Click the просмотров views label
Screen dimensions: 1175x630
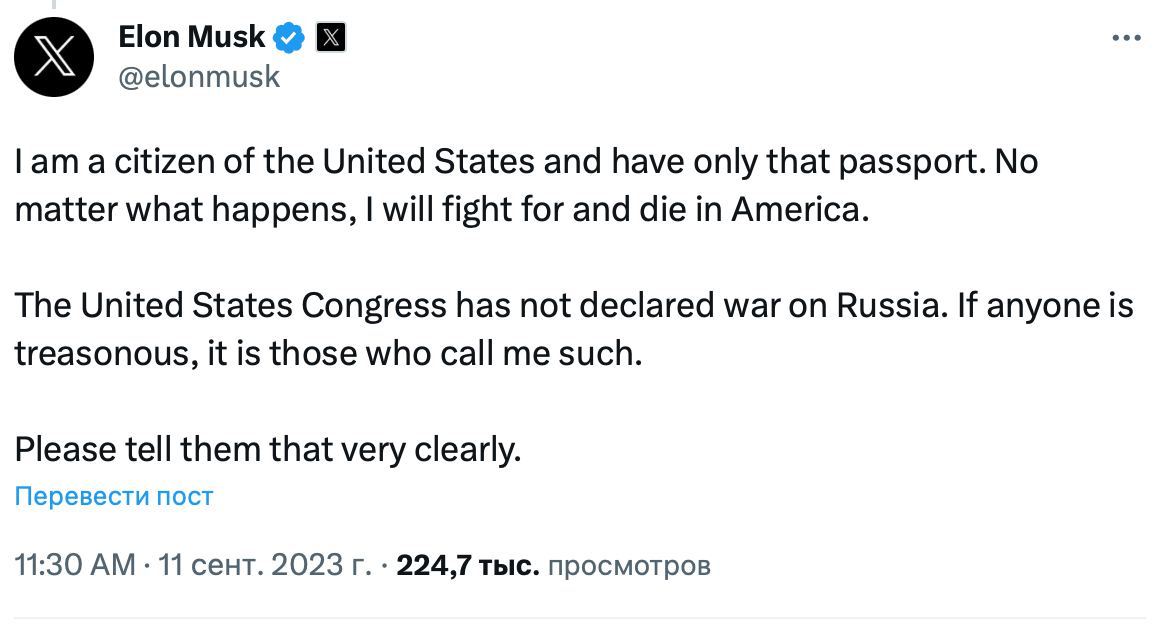point(630,565)
